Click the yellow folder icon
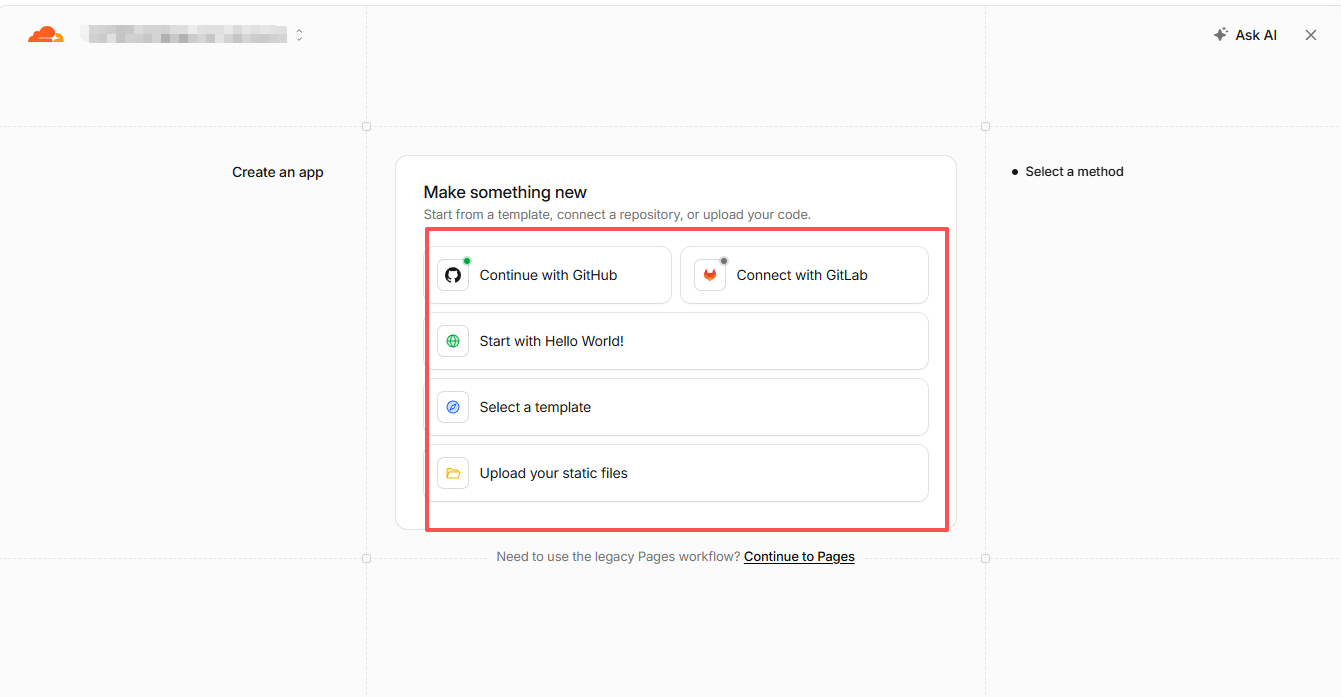This screenshot has height=697, width=1341. 453,473
